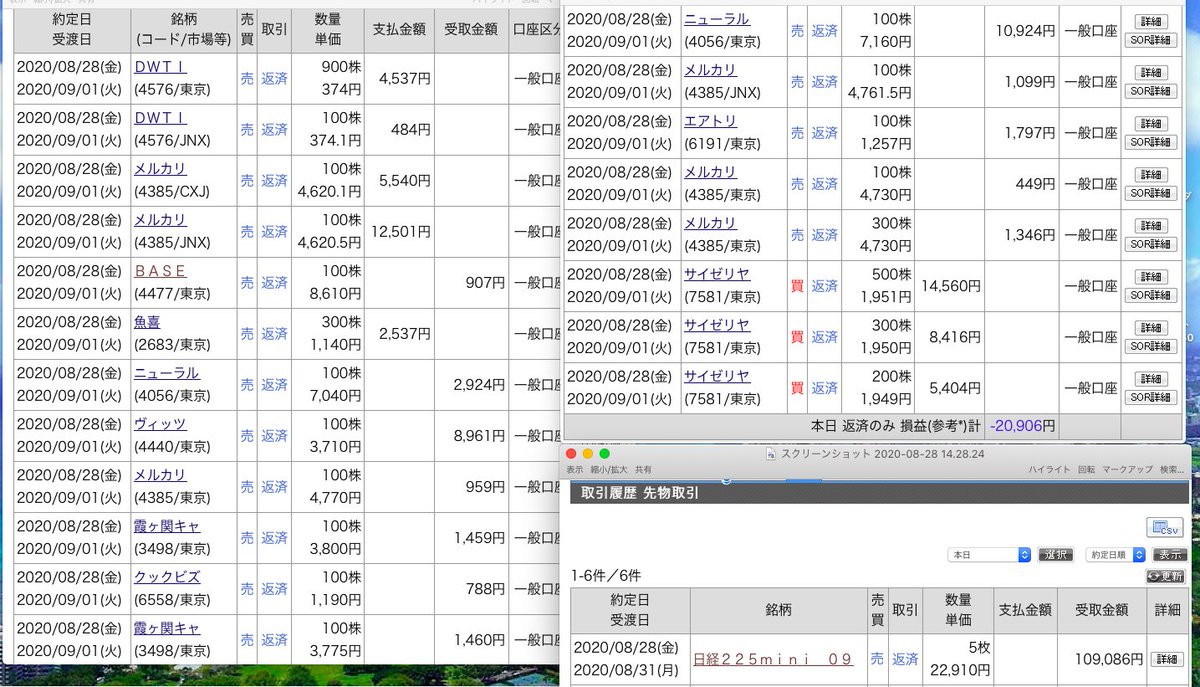The height and width of the screenshot is (687, 1200).
Task: Open エアトリ stock link
Action: click(x=710, y=121)
